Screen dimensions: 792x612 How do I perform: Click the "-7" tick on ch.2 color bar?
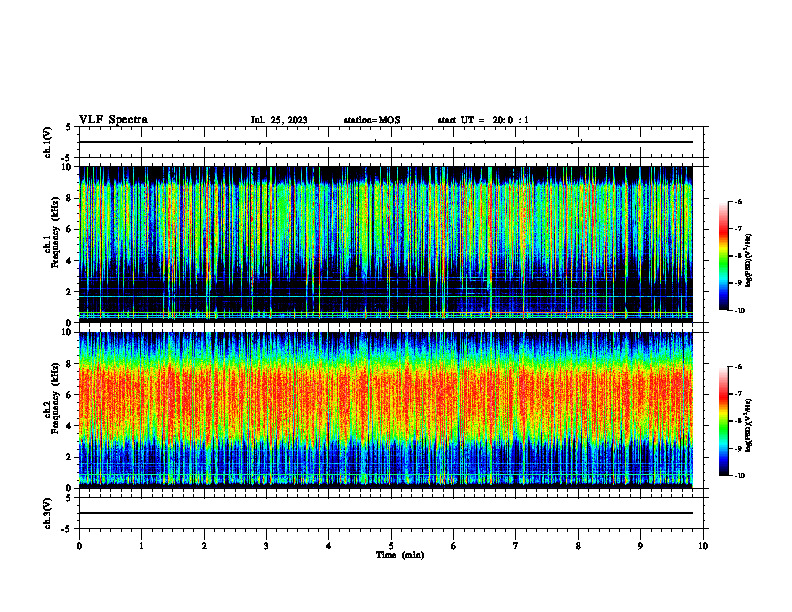(738, 394)
